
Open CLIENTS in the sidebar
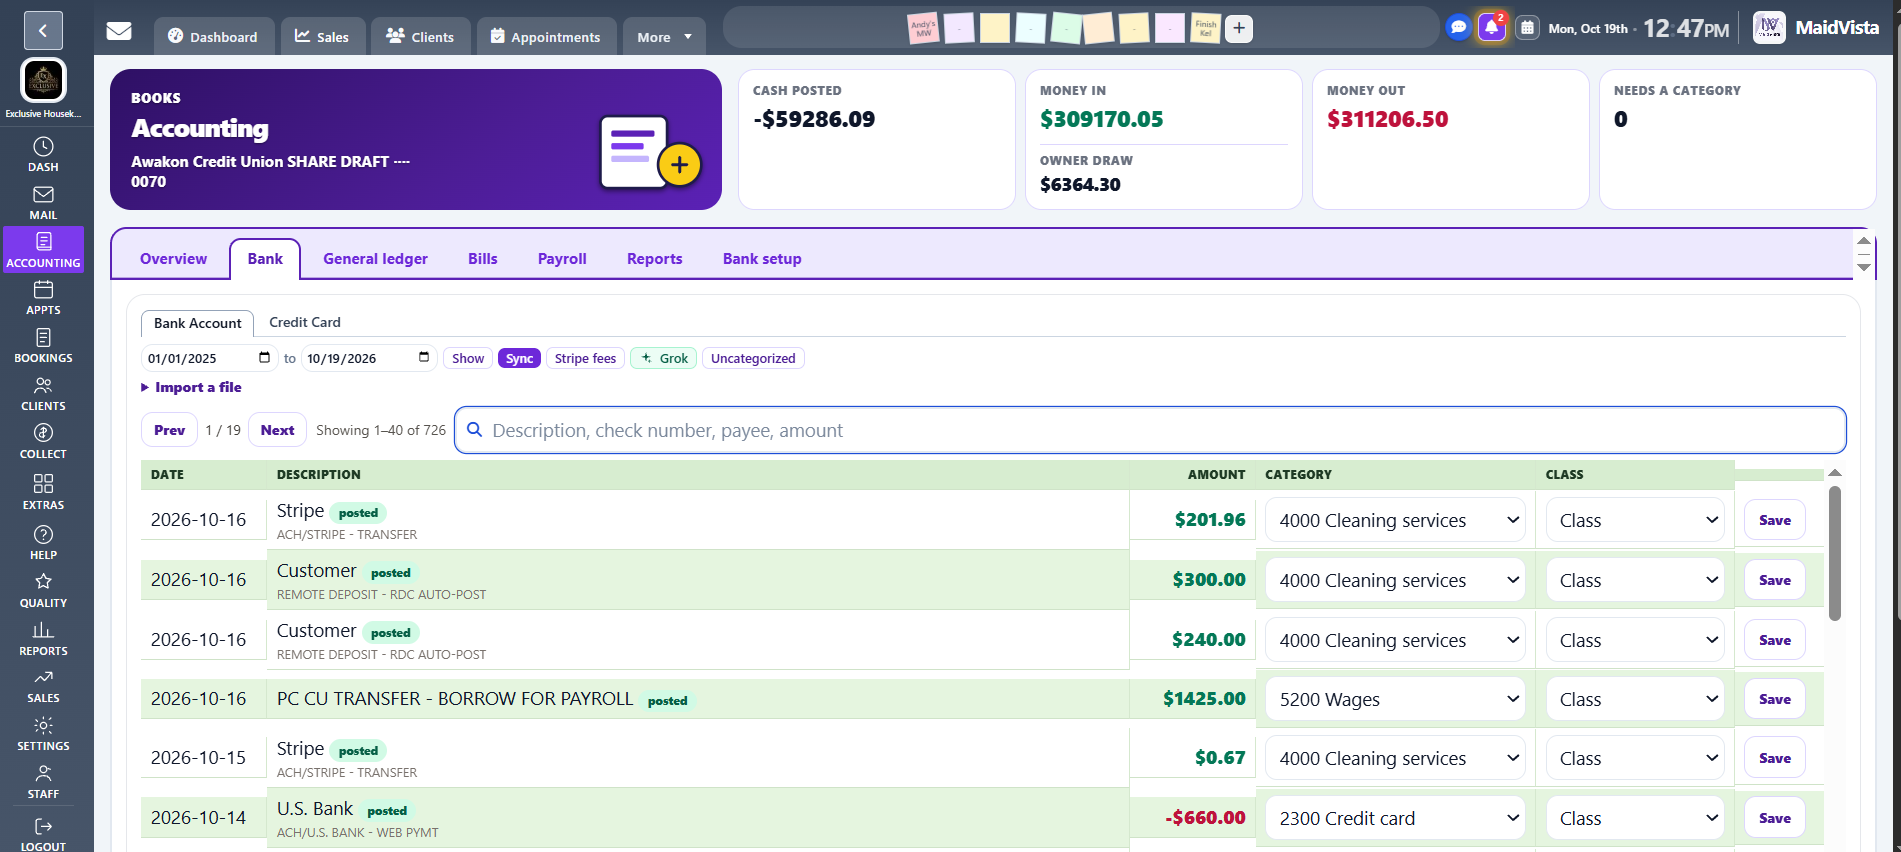click(x=43, y=393)
